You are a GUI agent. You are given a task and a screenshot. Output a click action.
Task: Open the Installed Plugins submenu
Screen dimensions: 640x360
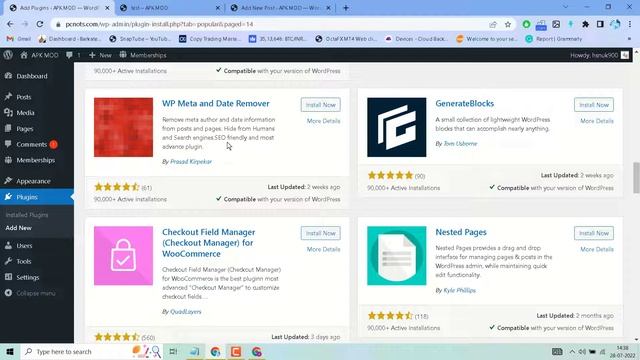coord(27,215)
